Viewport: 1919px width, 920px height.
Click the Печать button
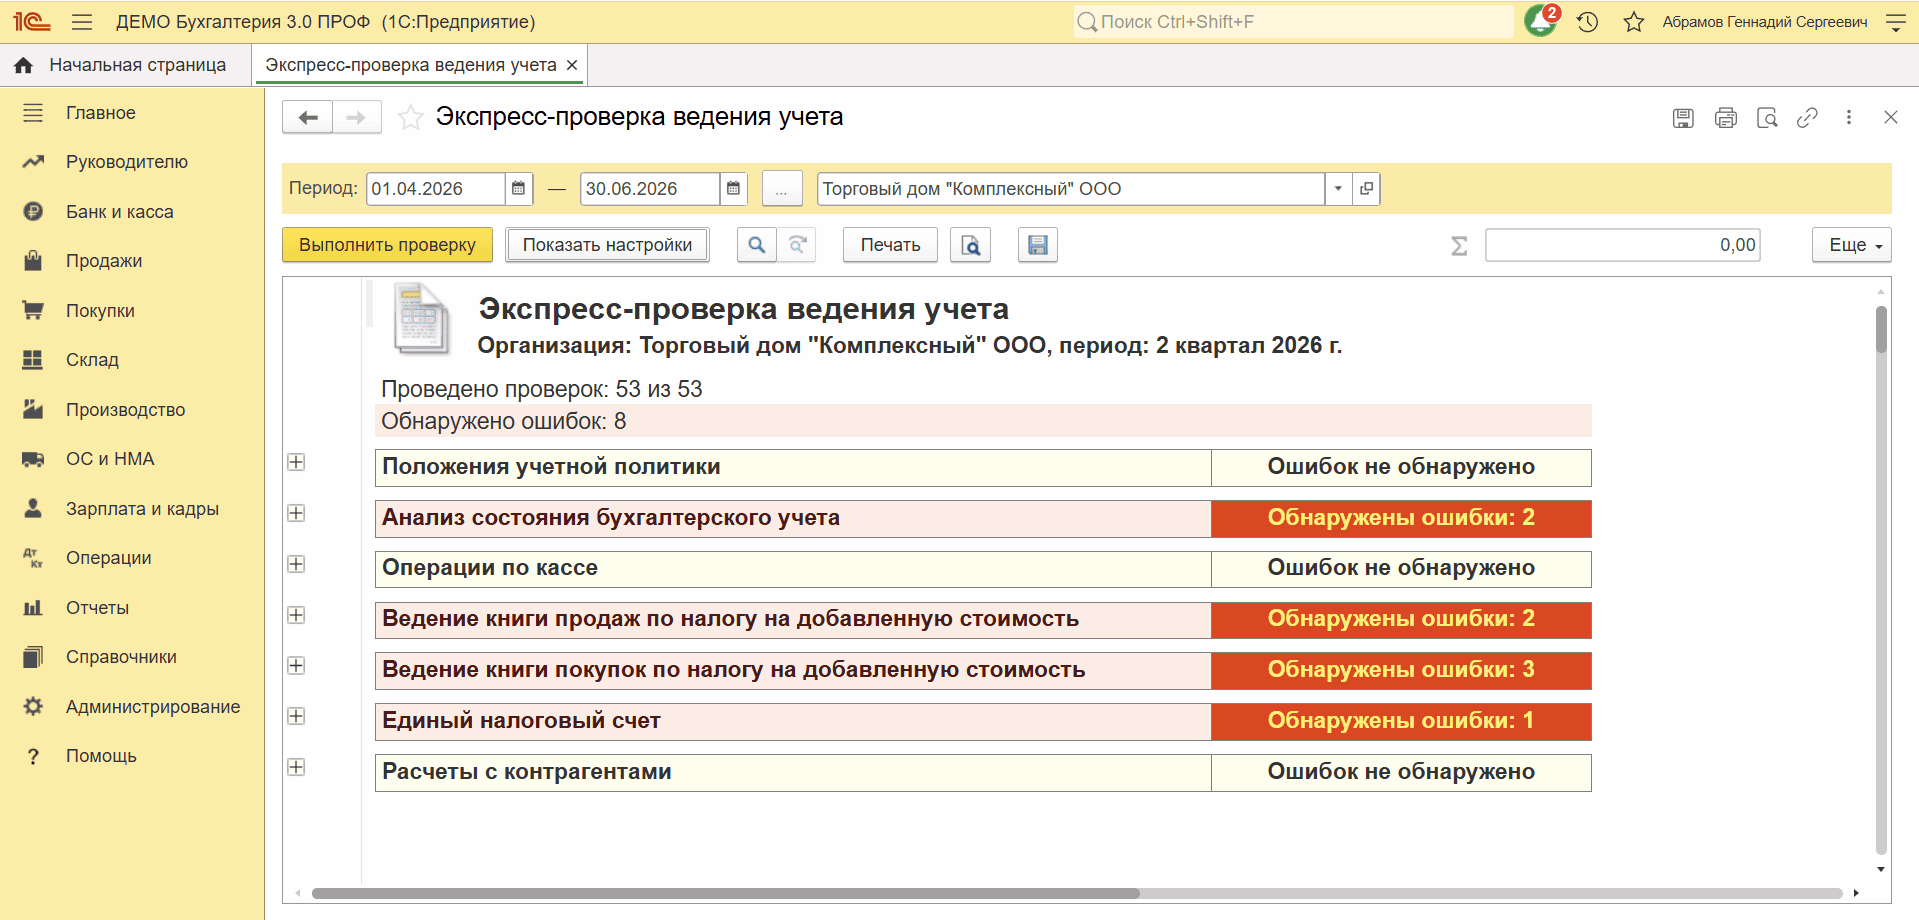890,245
